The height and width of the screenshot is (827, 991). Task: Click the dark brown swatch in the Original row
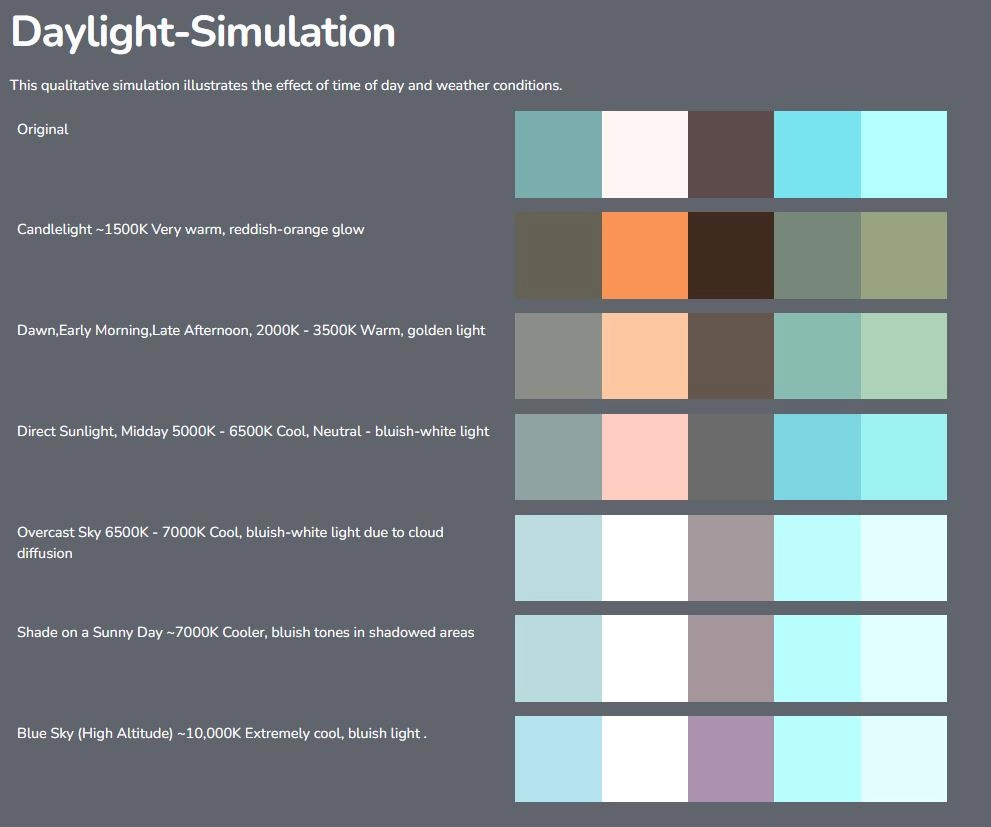731,154
